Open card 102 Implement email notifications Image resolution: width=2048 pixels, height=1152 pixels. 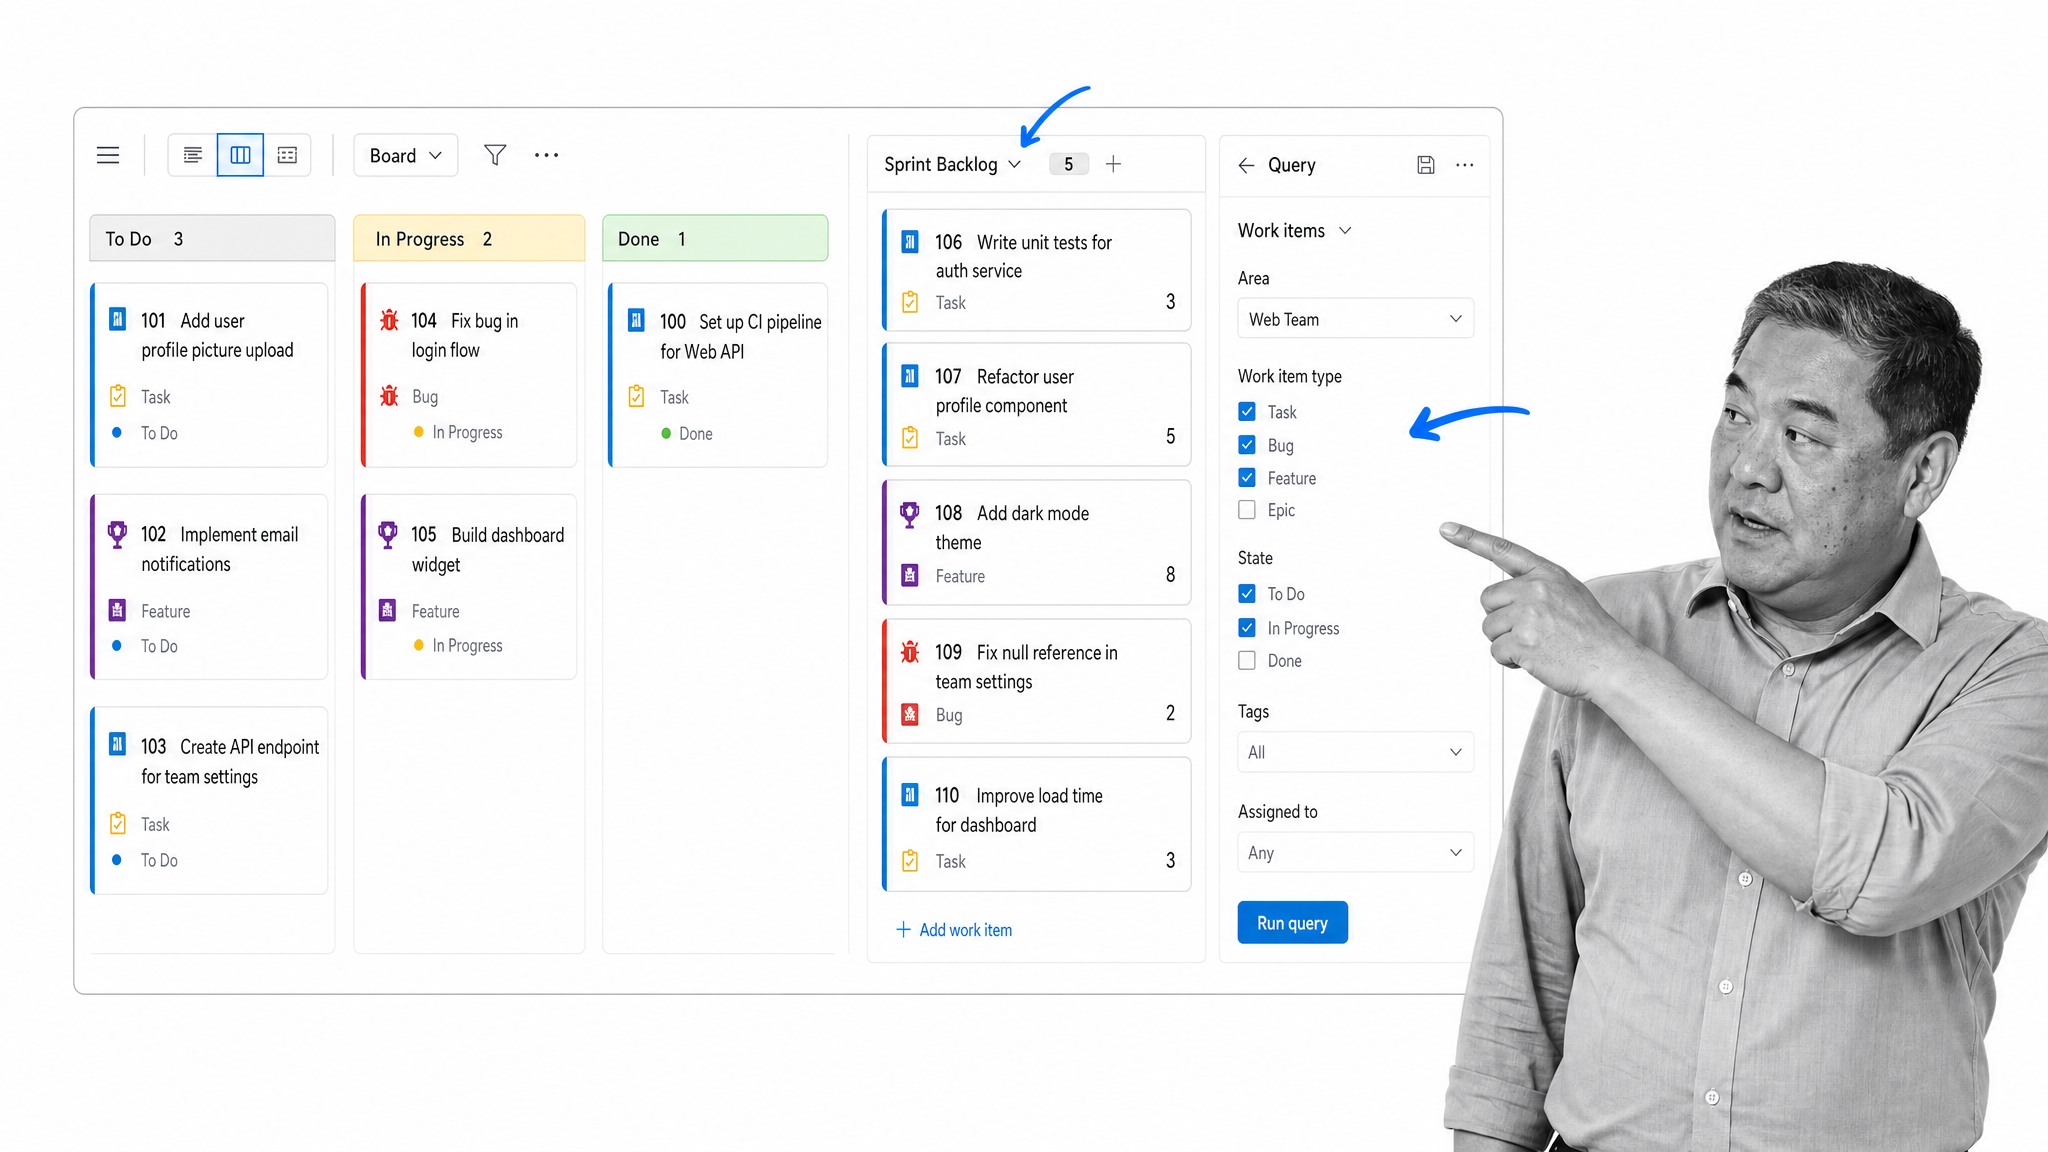pyautogui.click(x=210, y=587)
